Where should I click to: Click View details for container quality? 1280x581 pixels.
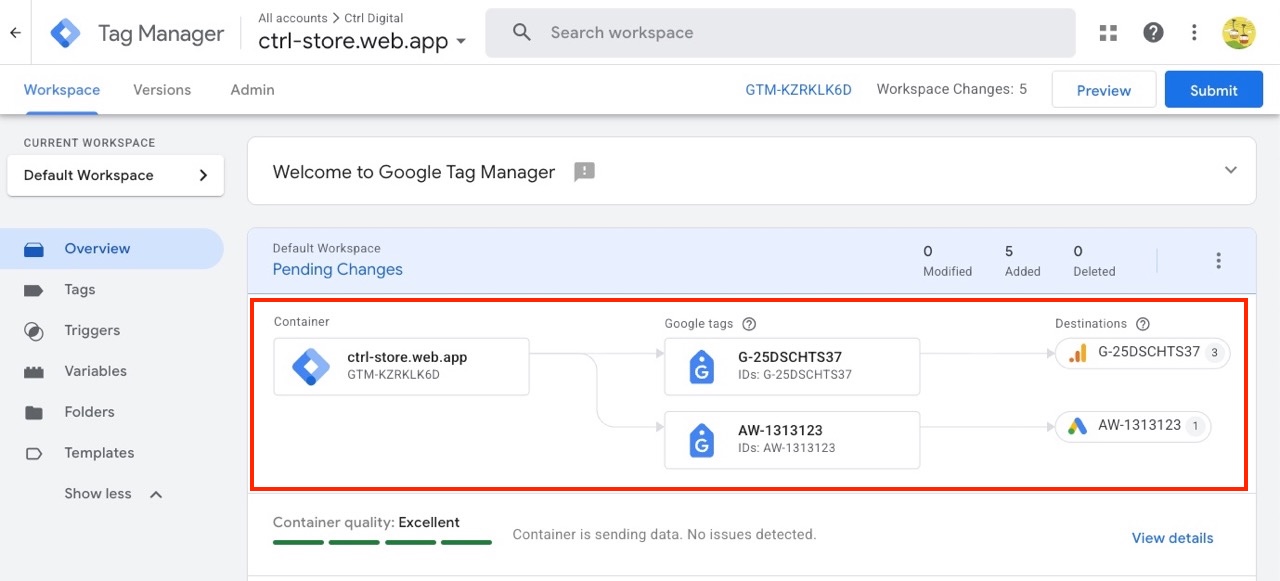coord(1172,538)
